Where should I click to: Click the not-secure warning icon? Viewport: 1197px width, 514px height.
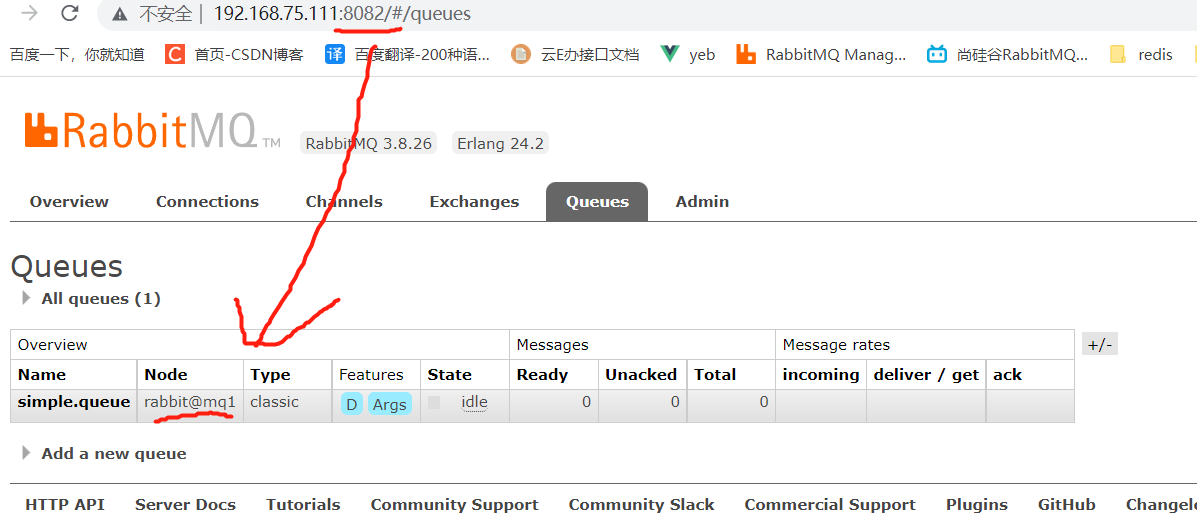point(118,14)
